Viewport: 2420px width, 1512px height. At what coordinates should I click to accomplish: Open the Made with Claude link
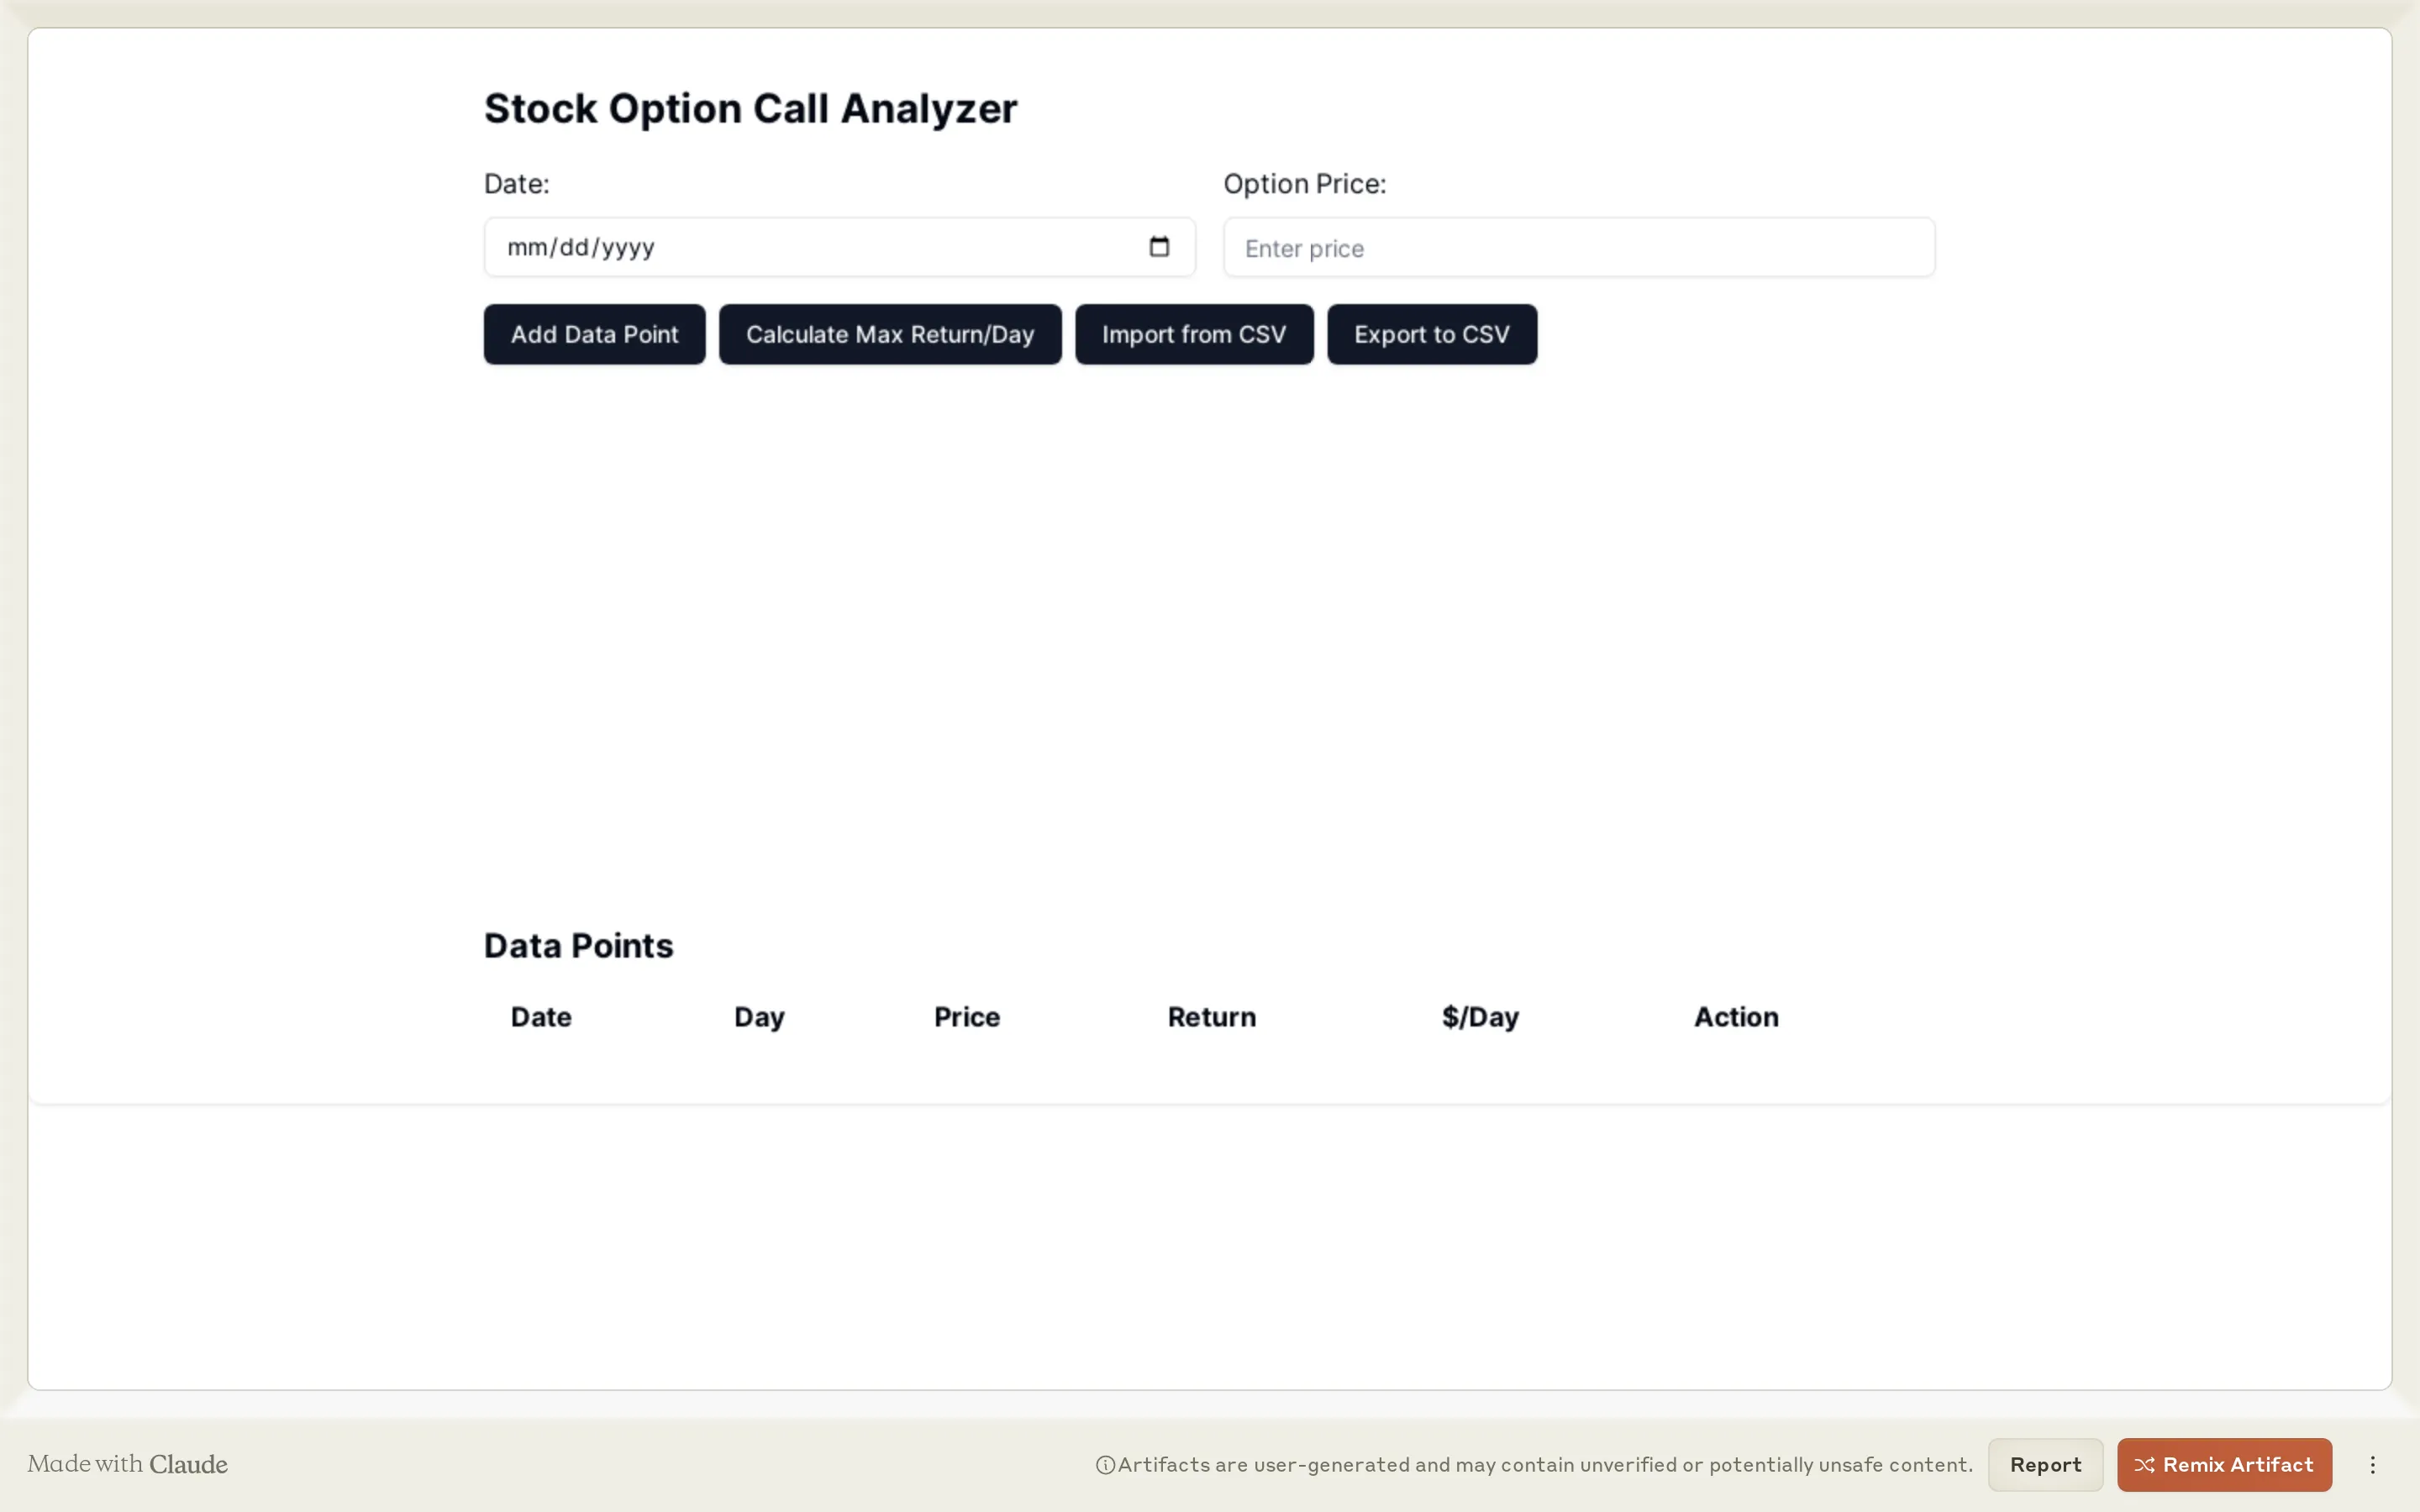(127, 1464)
